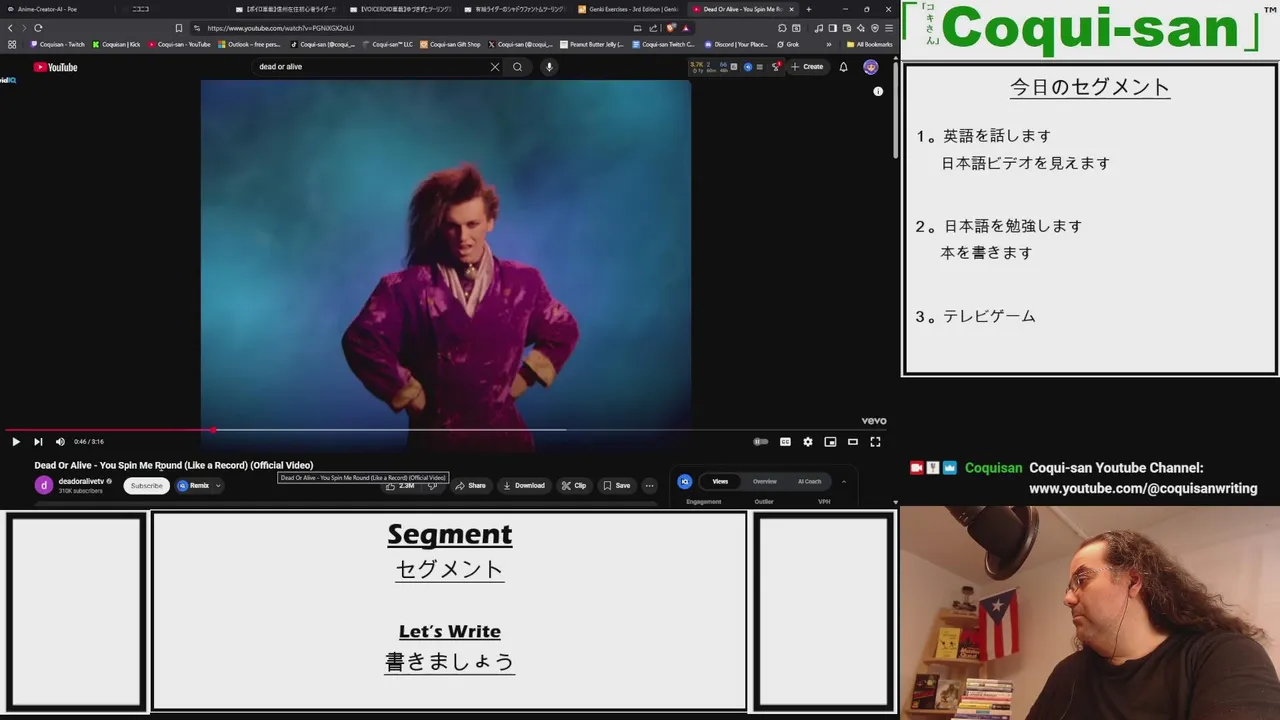Seek along the video progress bar
This screenshot has width=1280, height=720.
445,430
